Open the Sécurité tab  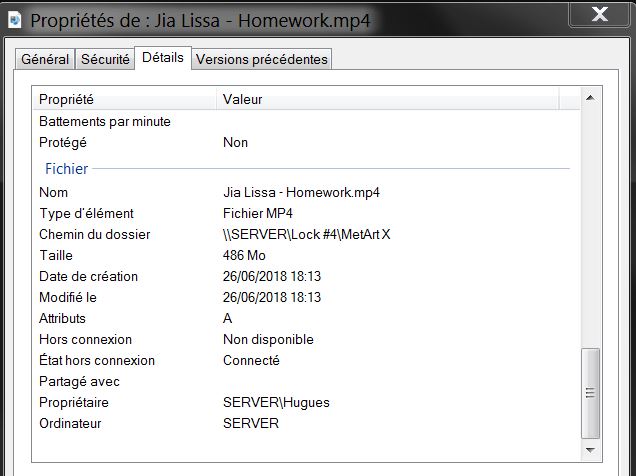[x=105, y=59]
